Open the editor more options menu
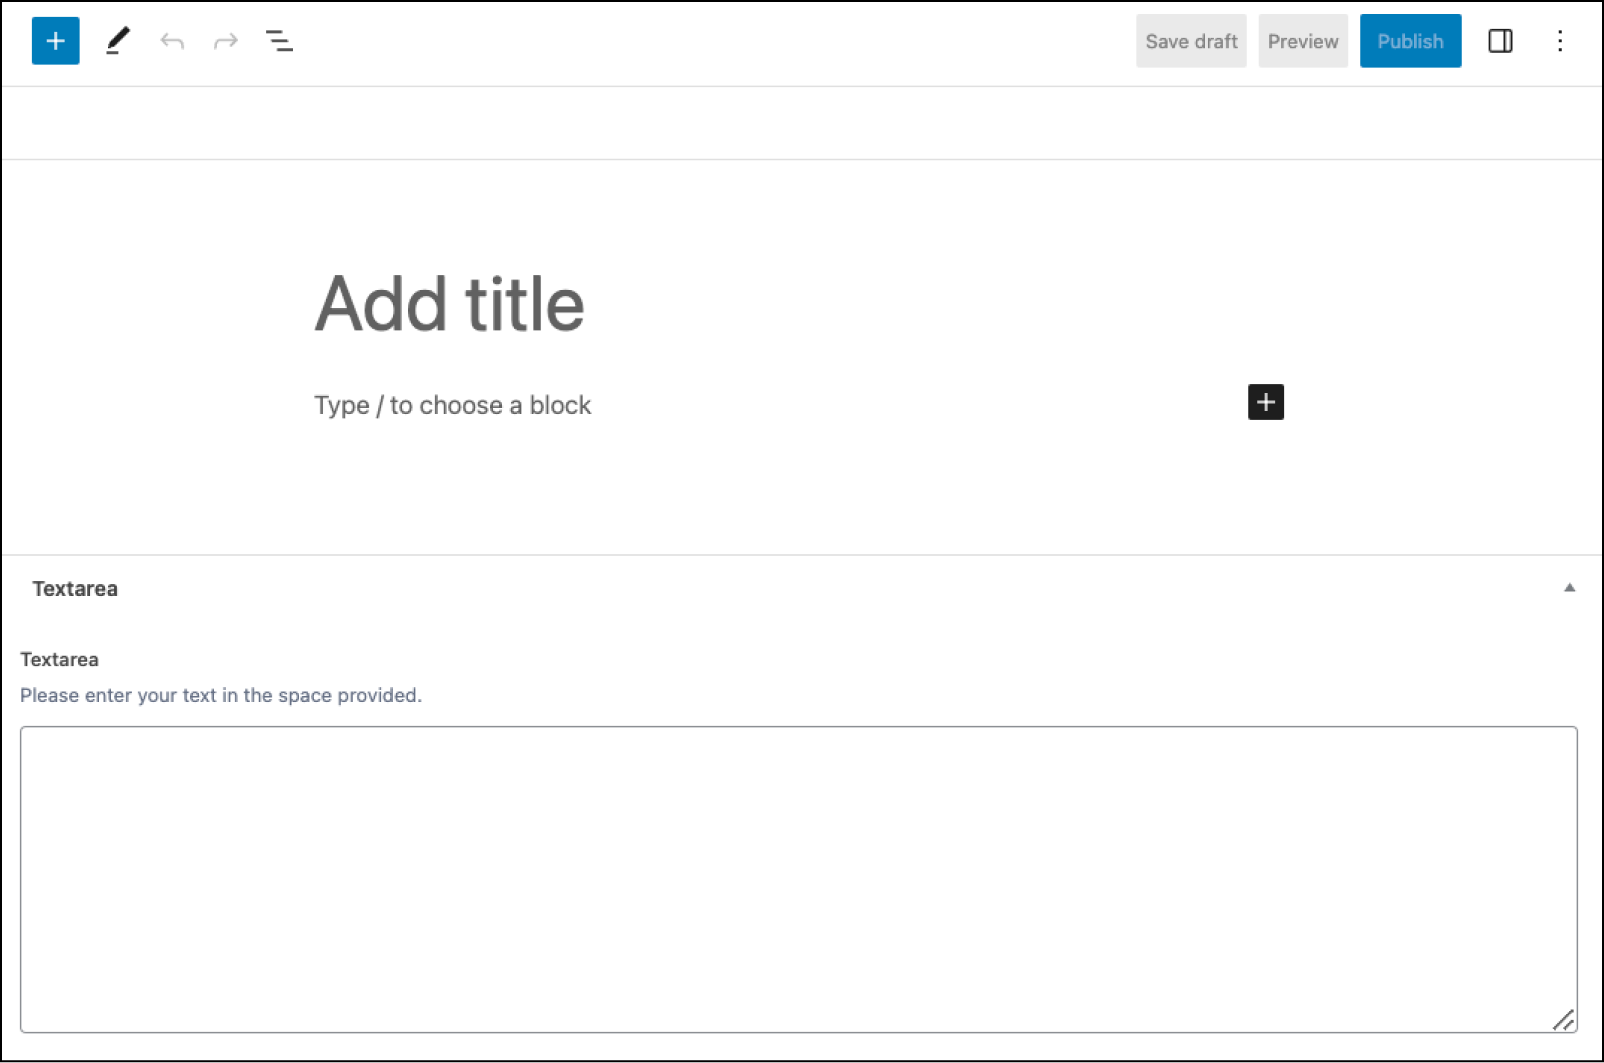 point(1561,41)
